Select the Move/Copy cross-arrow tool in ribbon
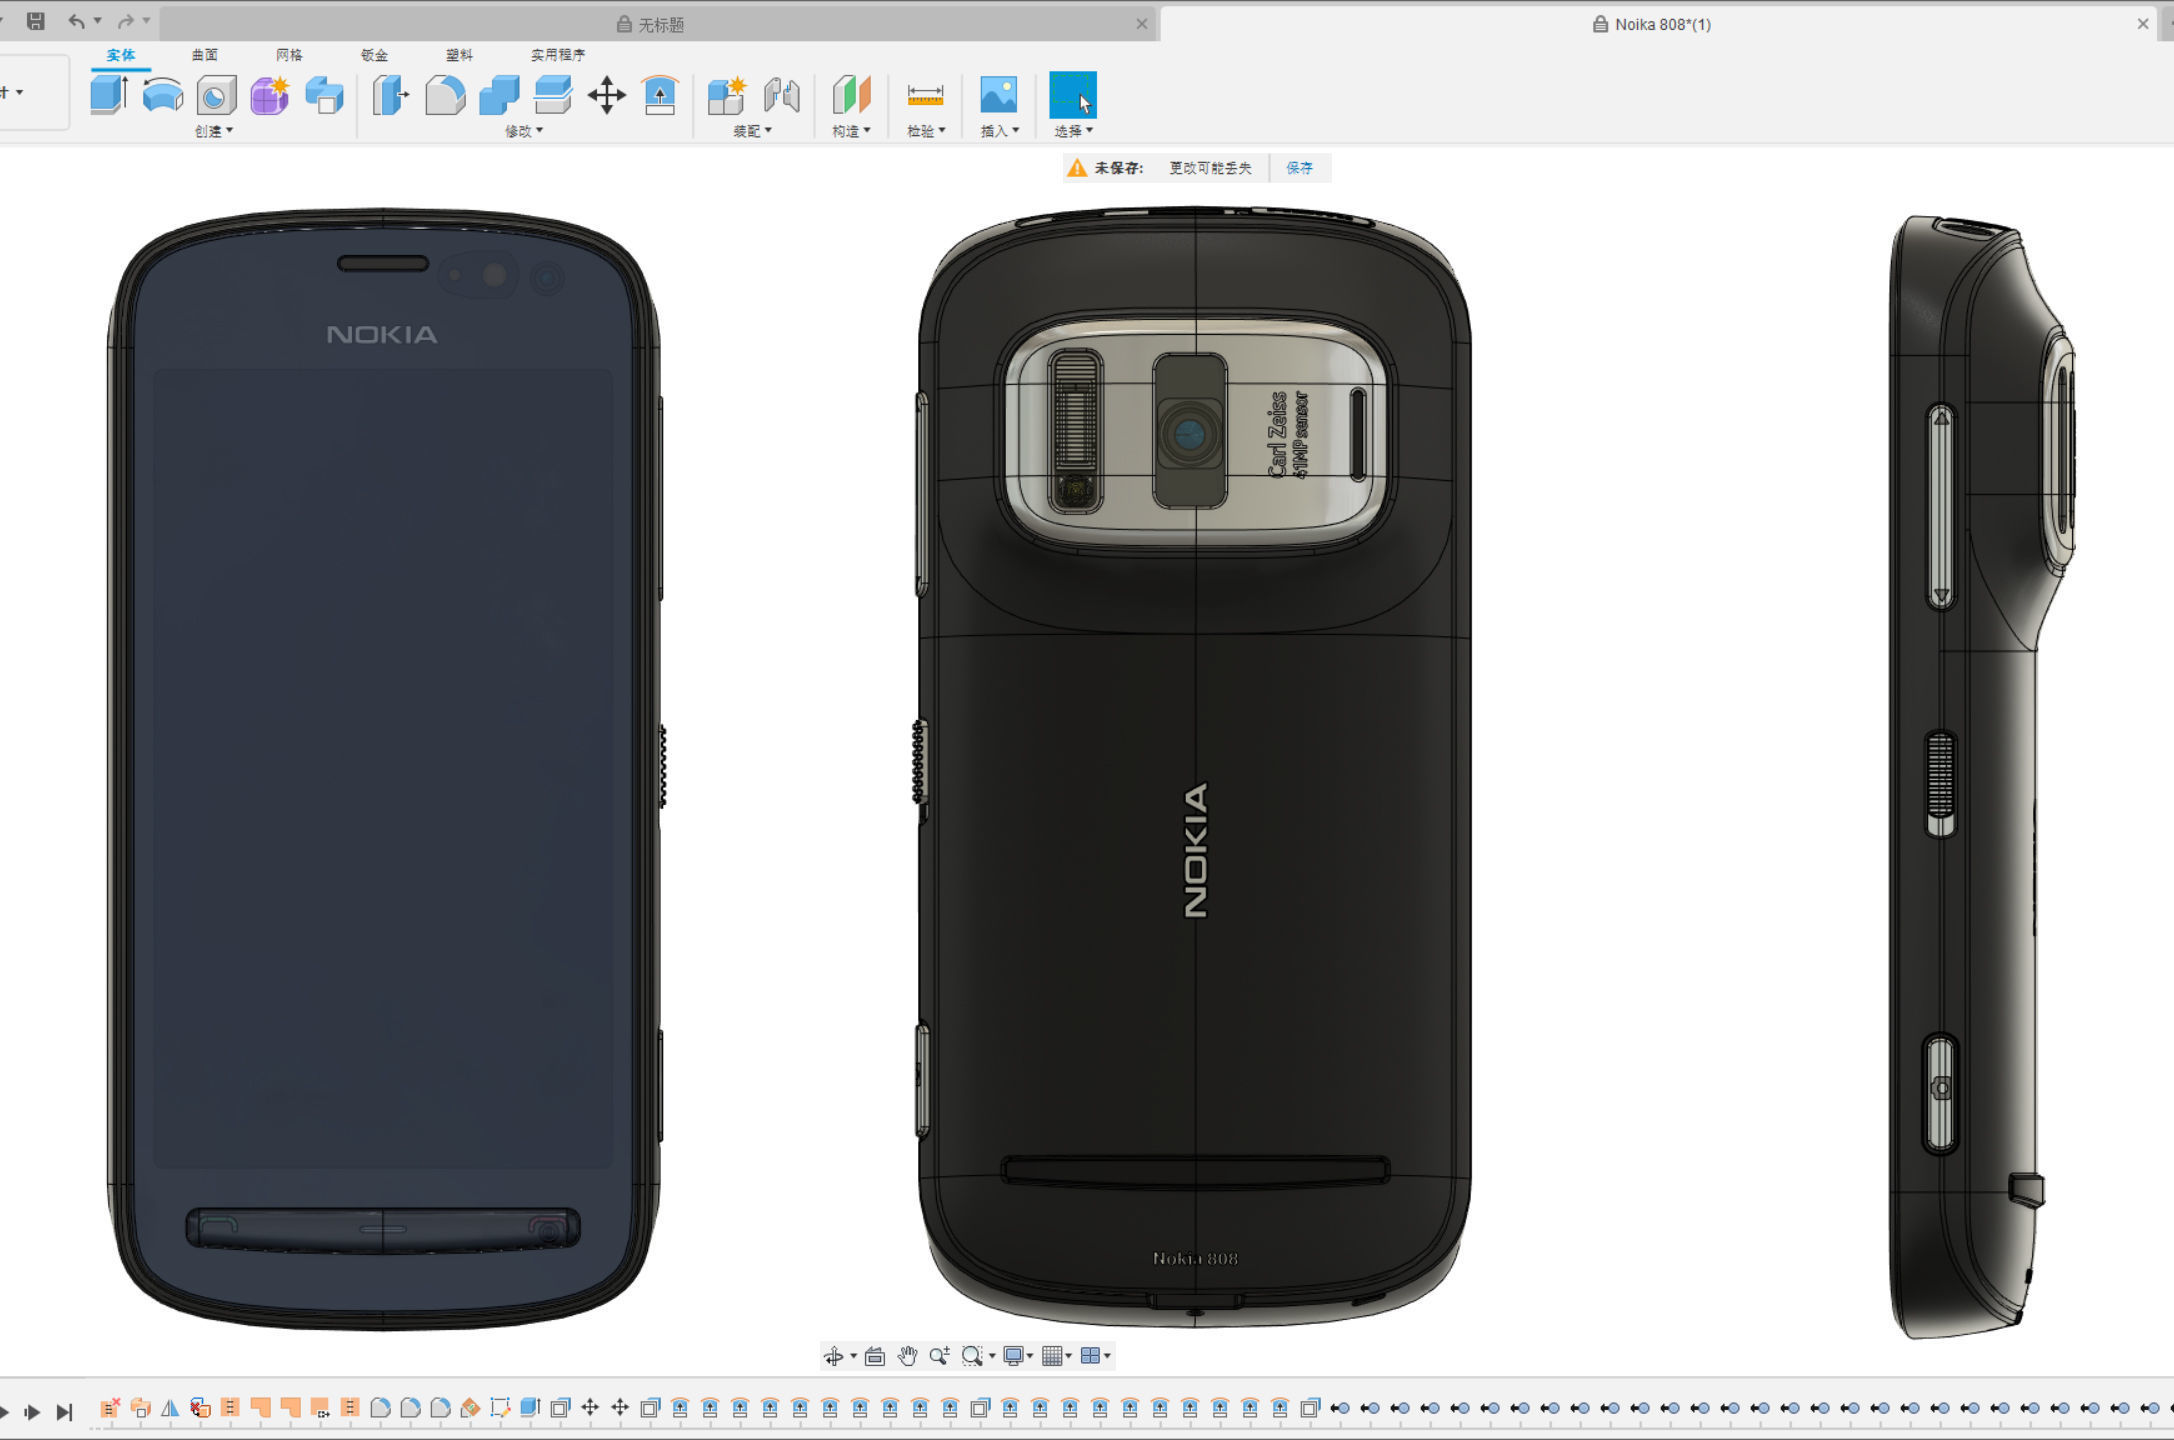2174x1440 pixels. (x=607, y=95)
